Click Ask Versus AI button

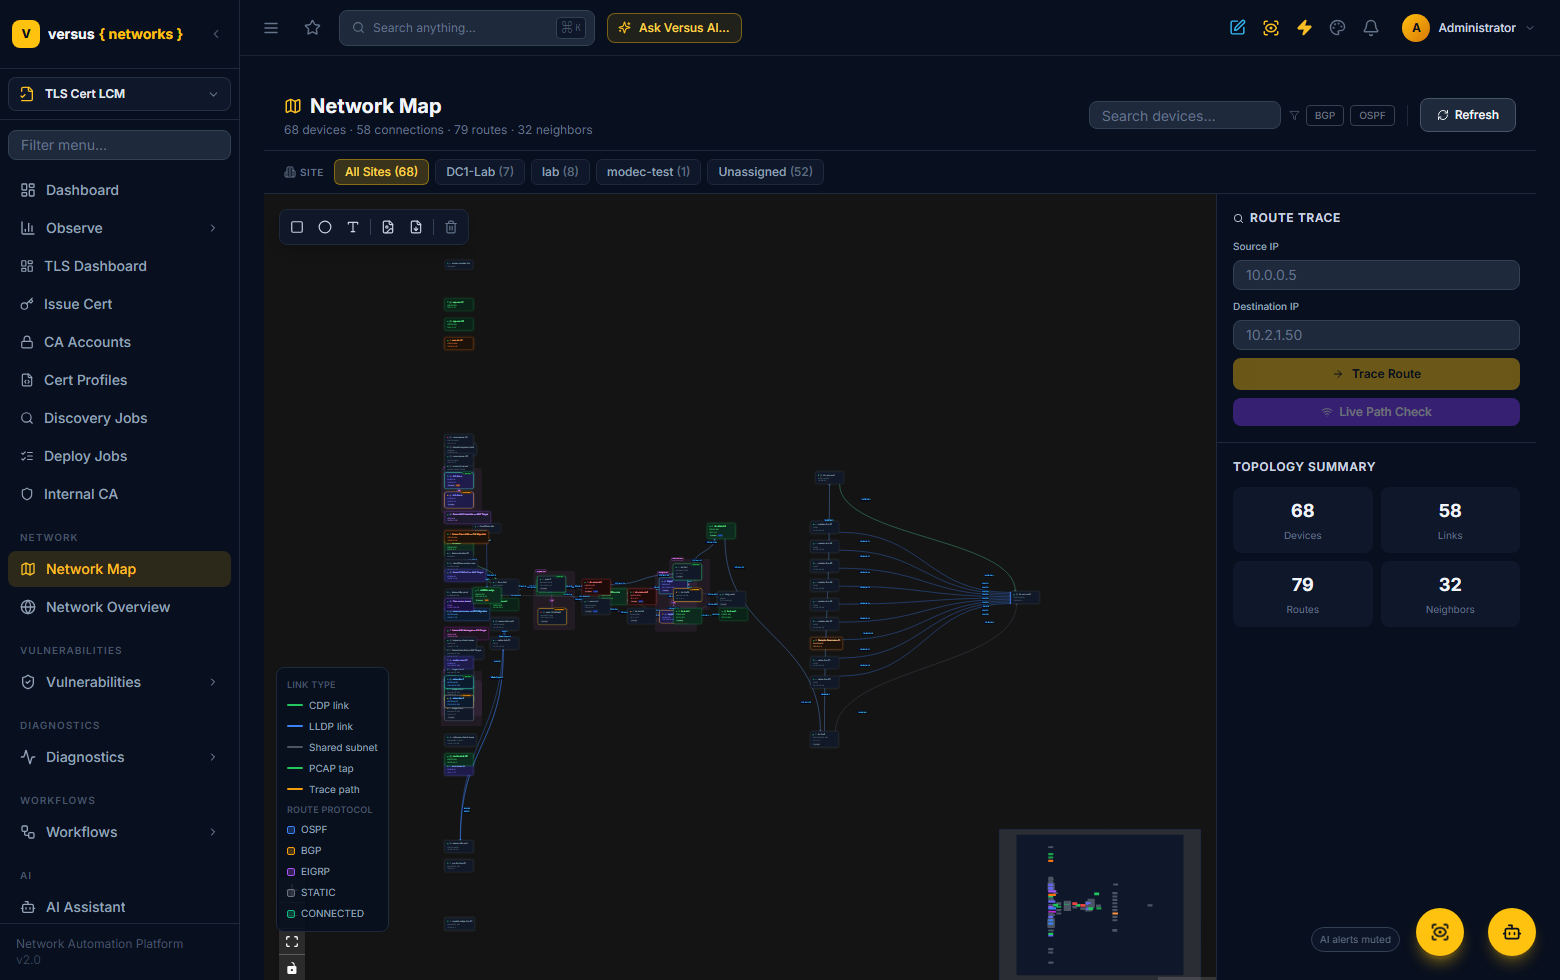pos(674,28)
